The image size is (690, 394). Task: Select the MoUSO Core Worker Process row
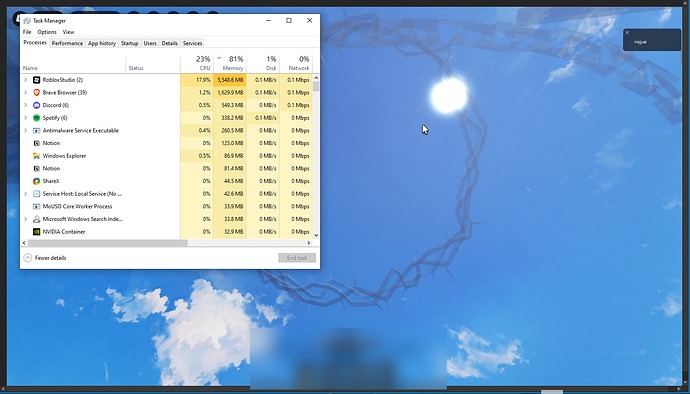(167, 206)
